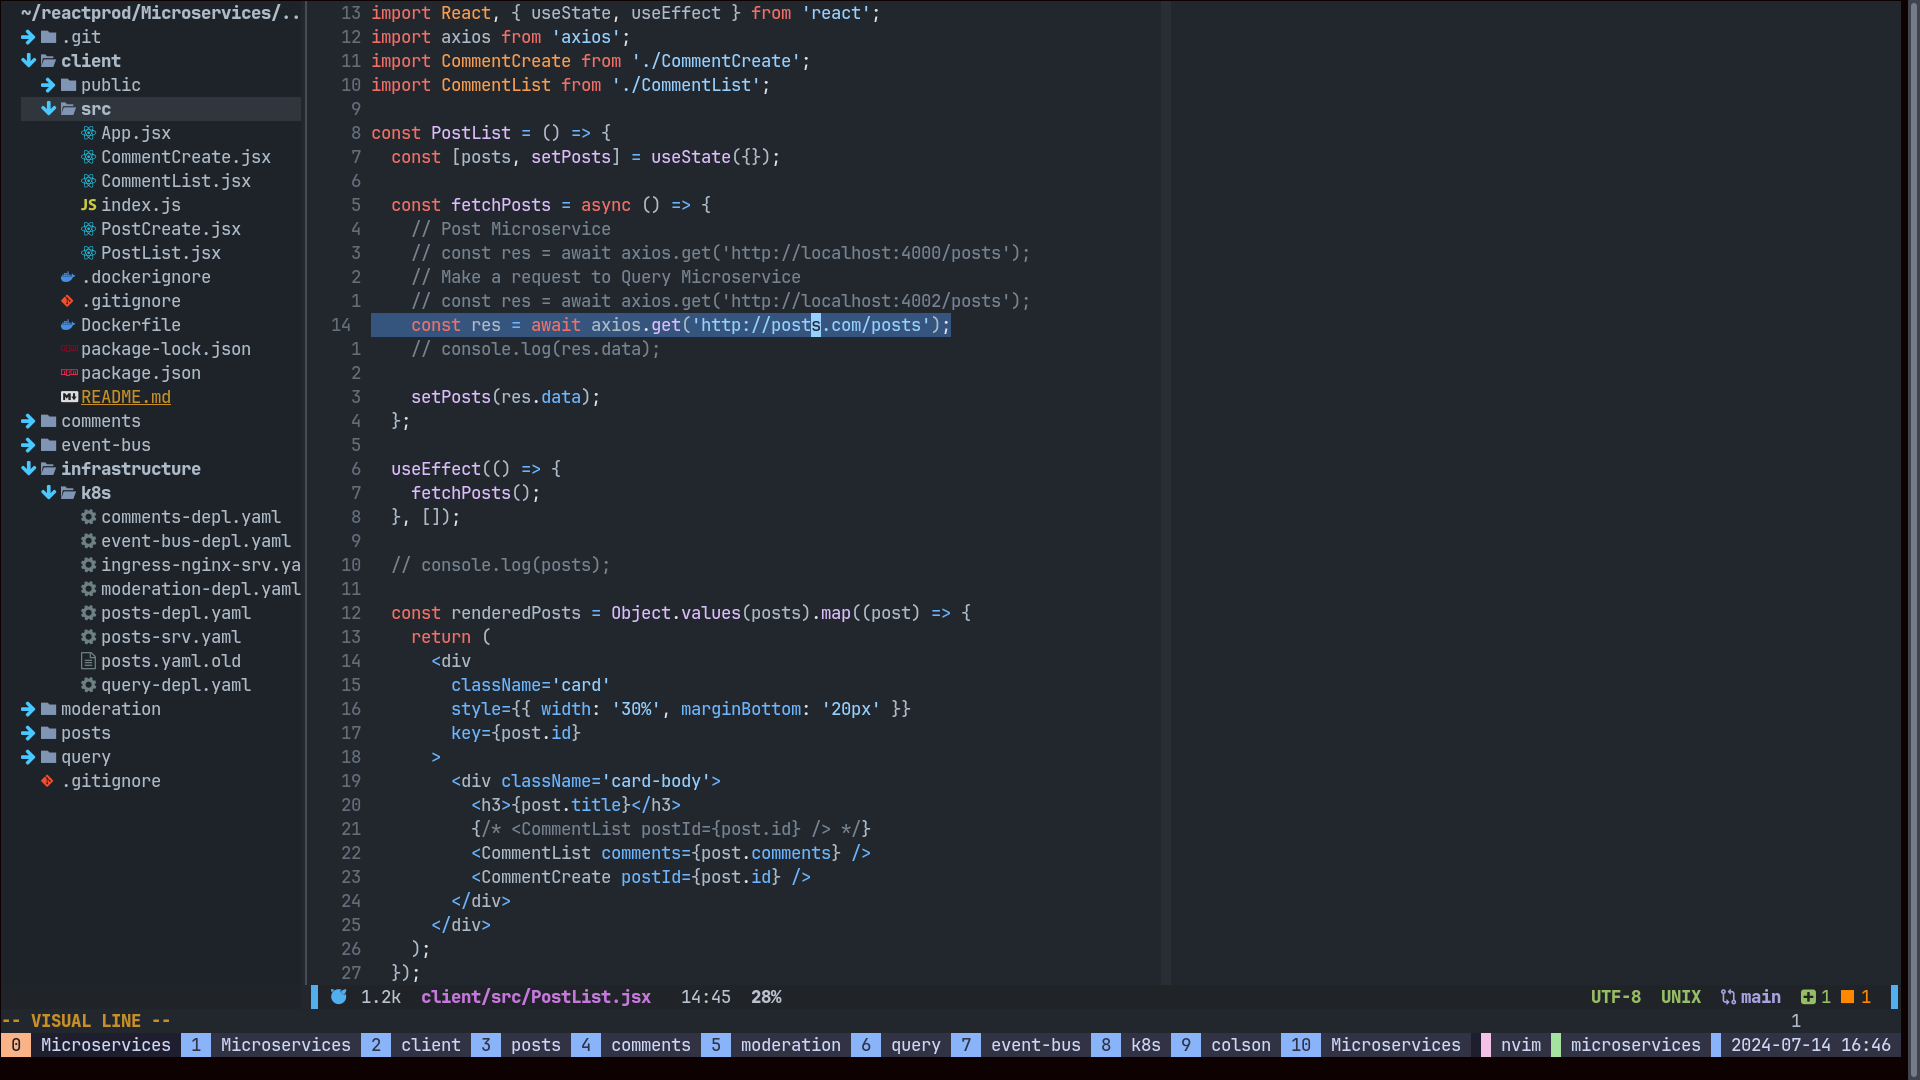The height and width of the screenshot is (1080, 1920).
Task: Click the React icon beside App.jsx
Action: click(x=89, y=133)
